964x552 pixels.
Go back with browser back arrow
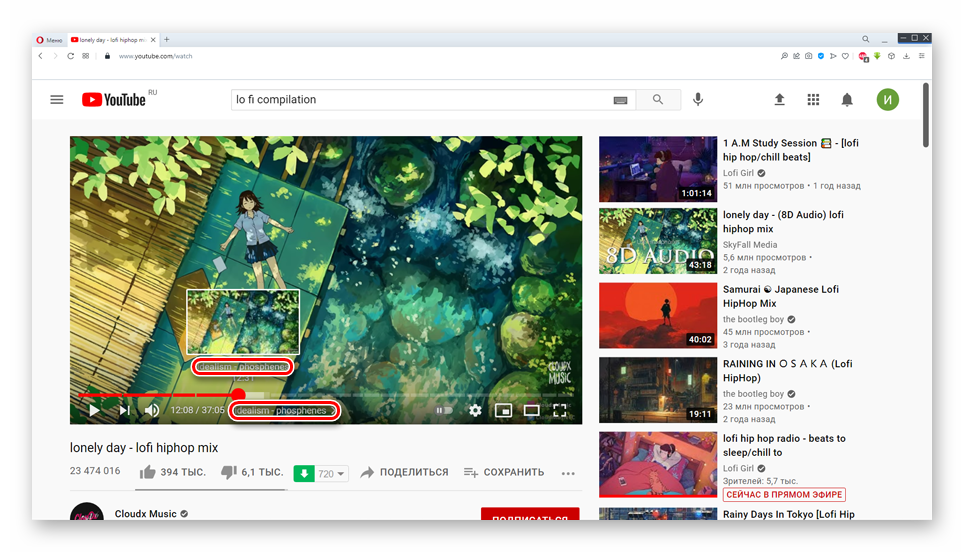click(41, 56)
